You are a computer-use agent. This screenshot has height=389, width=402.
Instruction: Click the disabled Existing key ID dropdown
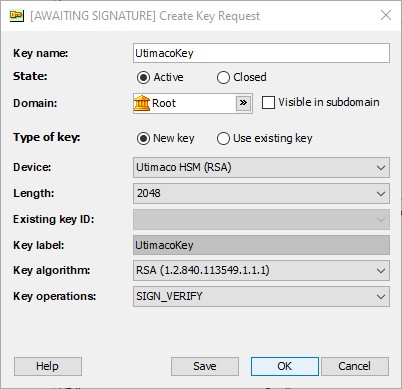click(x=261, y=219)
